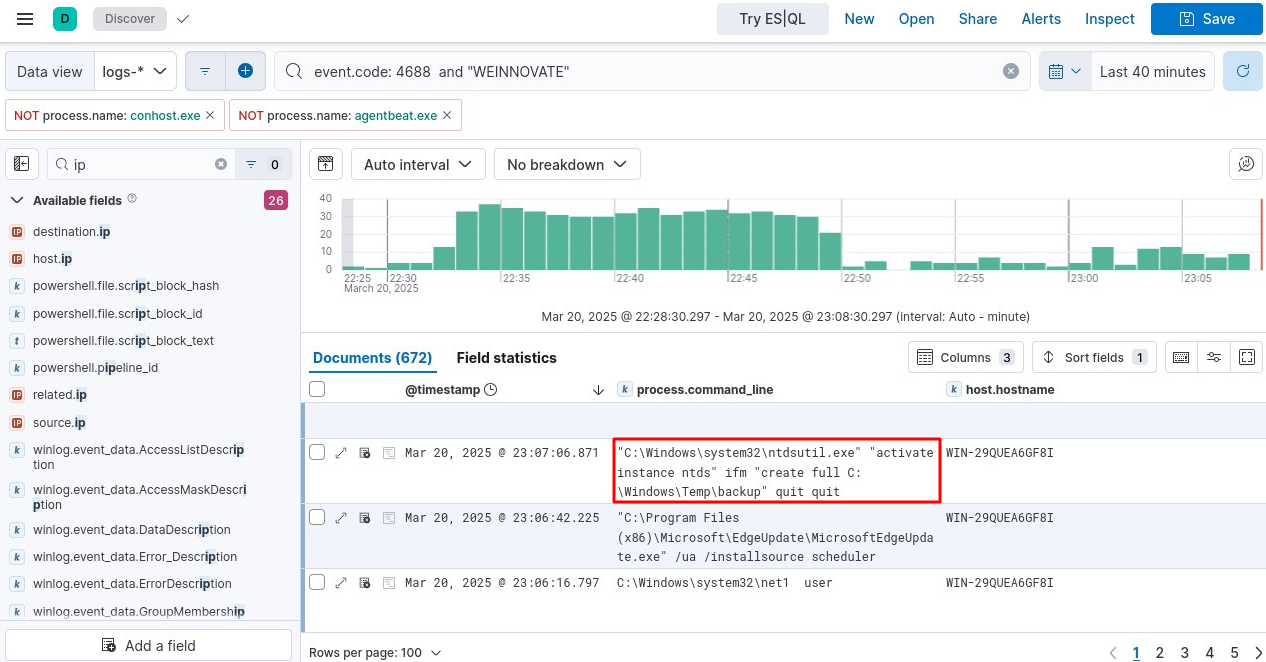This screenshot has height=662, width=1266.
Task: Click the Save button
Action: point(1206,19)
